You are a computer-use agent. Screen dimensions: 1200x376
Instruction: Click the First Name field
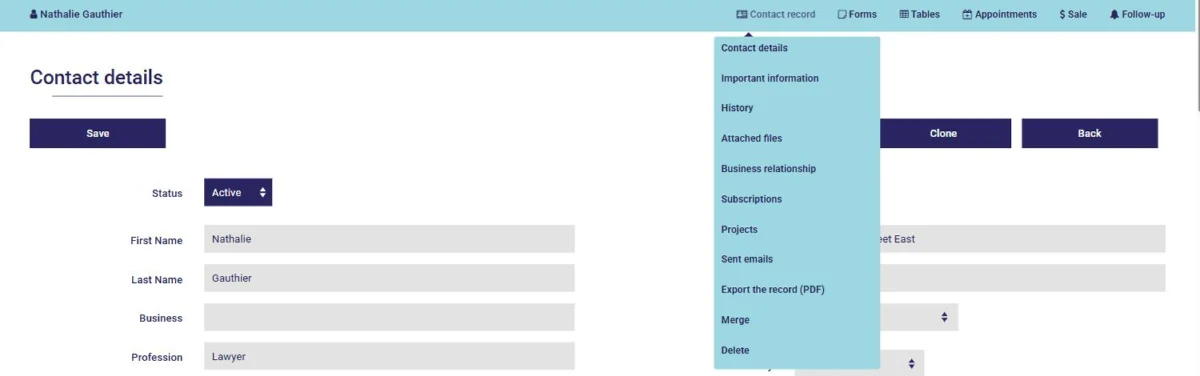(389, 239)
